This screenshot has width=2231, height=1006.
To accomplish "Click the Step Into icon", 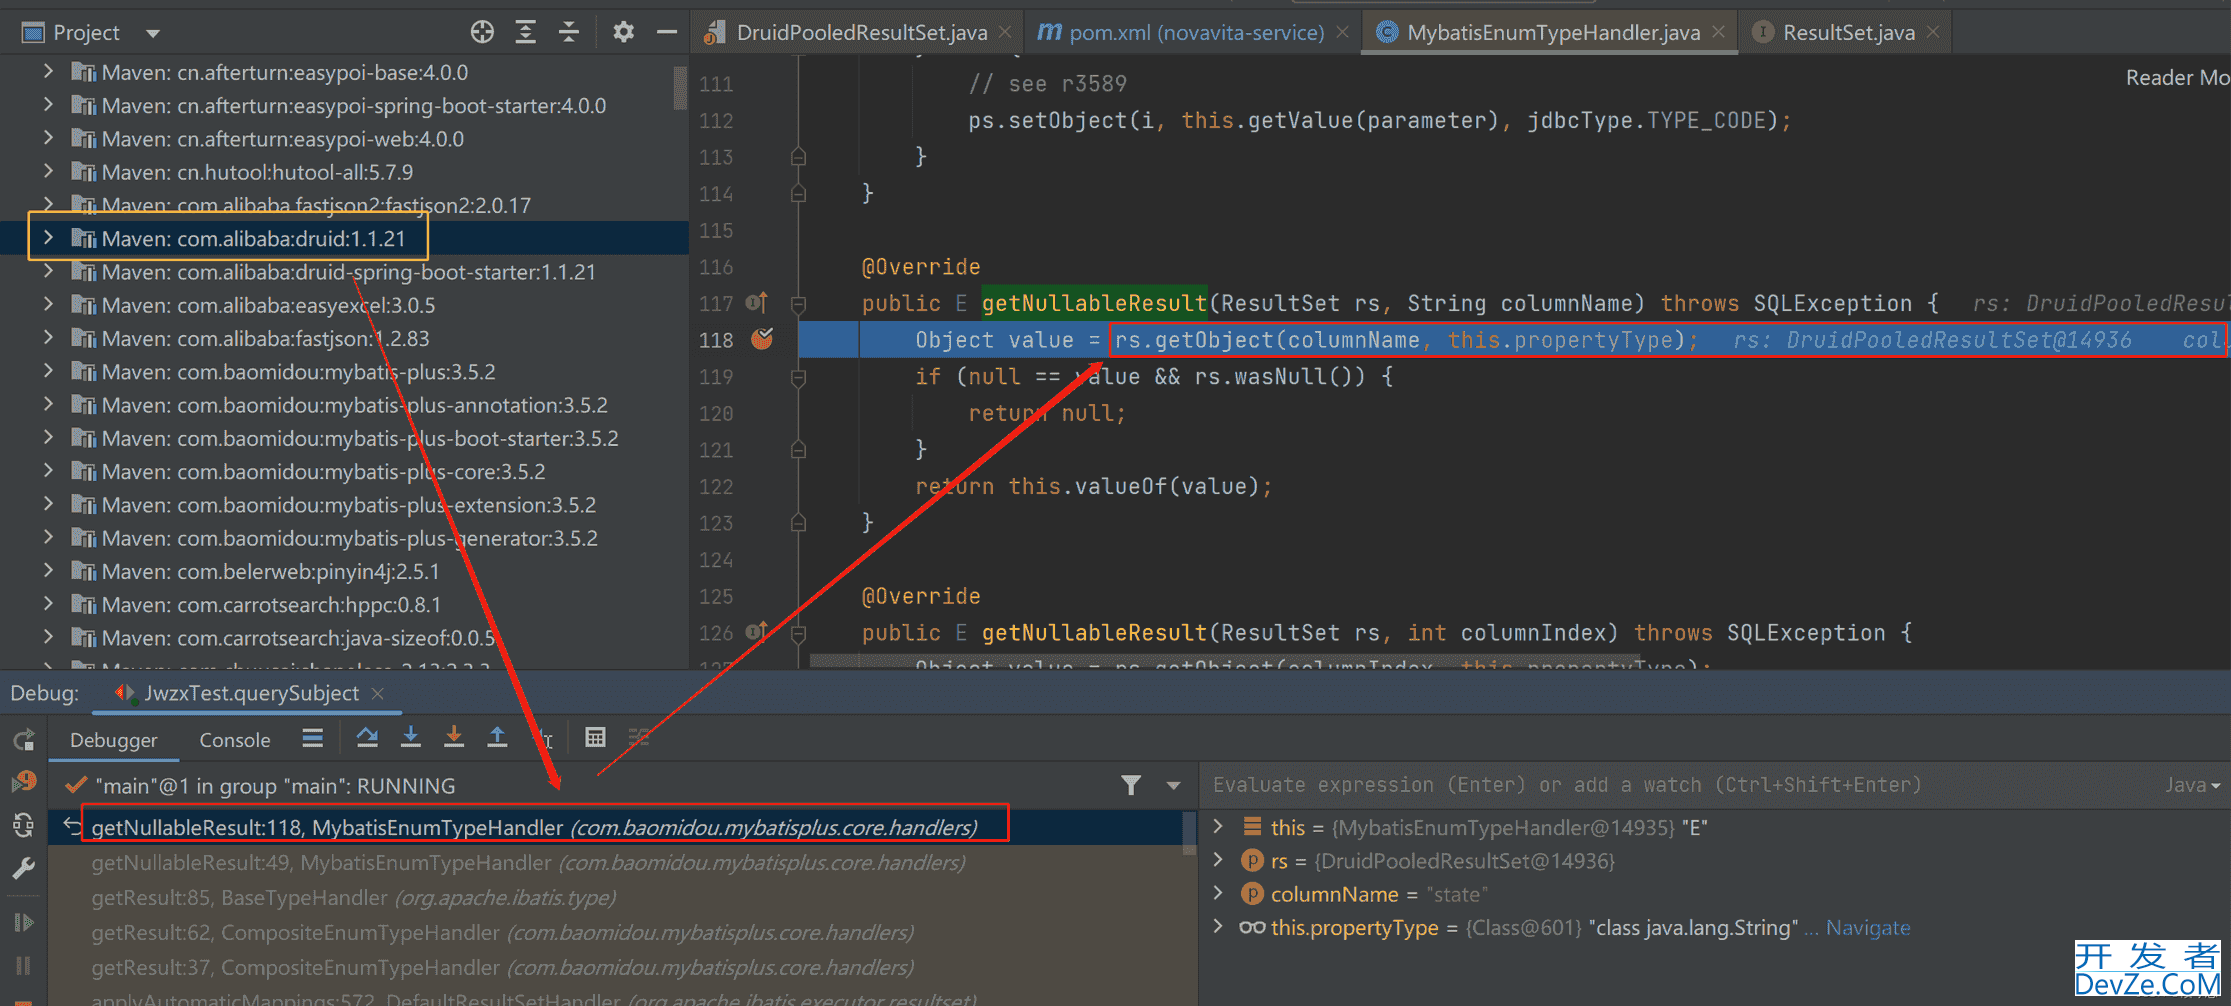I will [x=410, y=738].
